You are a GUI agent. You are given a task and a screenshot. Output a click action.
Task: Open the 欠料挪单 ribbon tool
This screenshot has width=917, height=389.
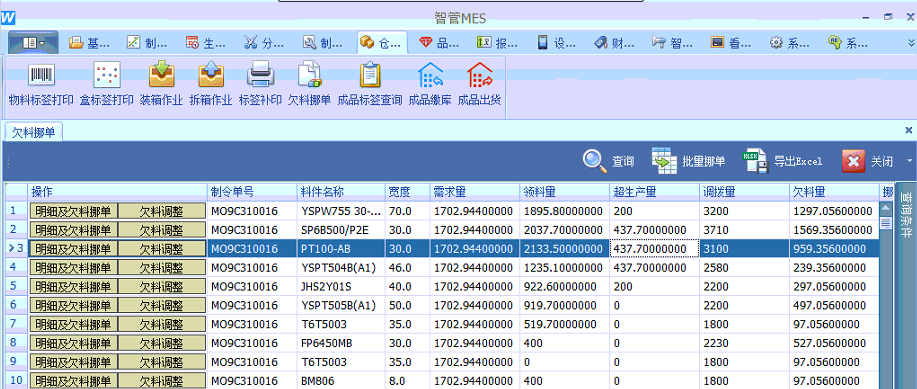(309, 85)
